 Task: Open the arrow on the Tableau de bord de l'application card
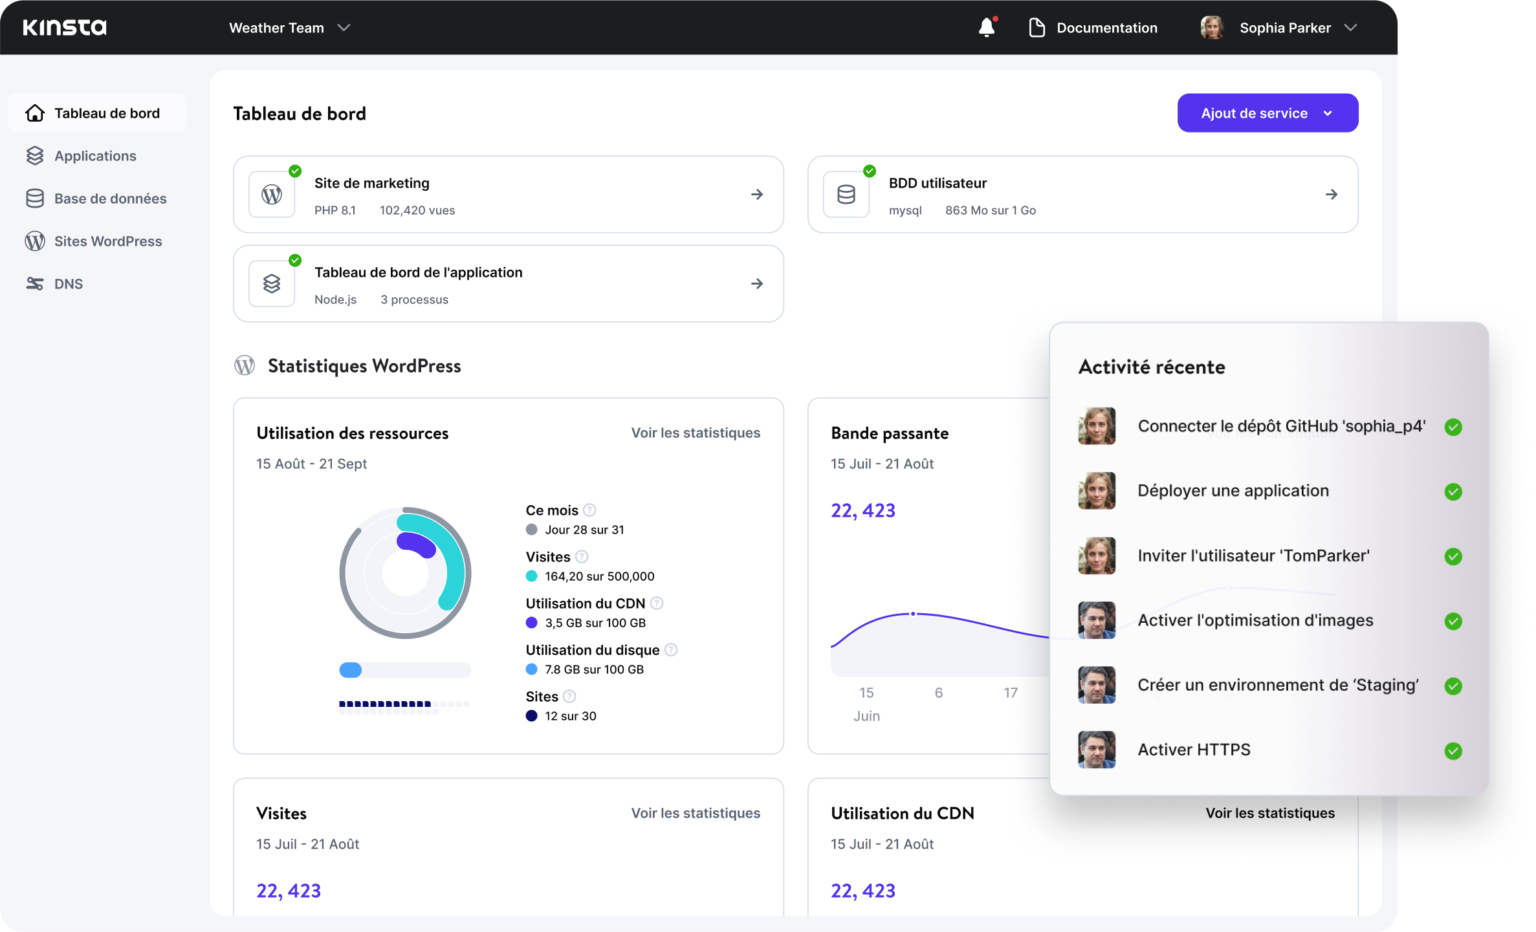[x=757, y=283]
